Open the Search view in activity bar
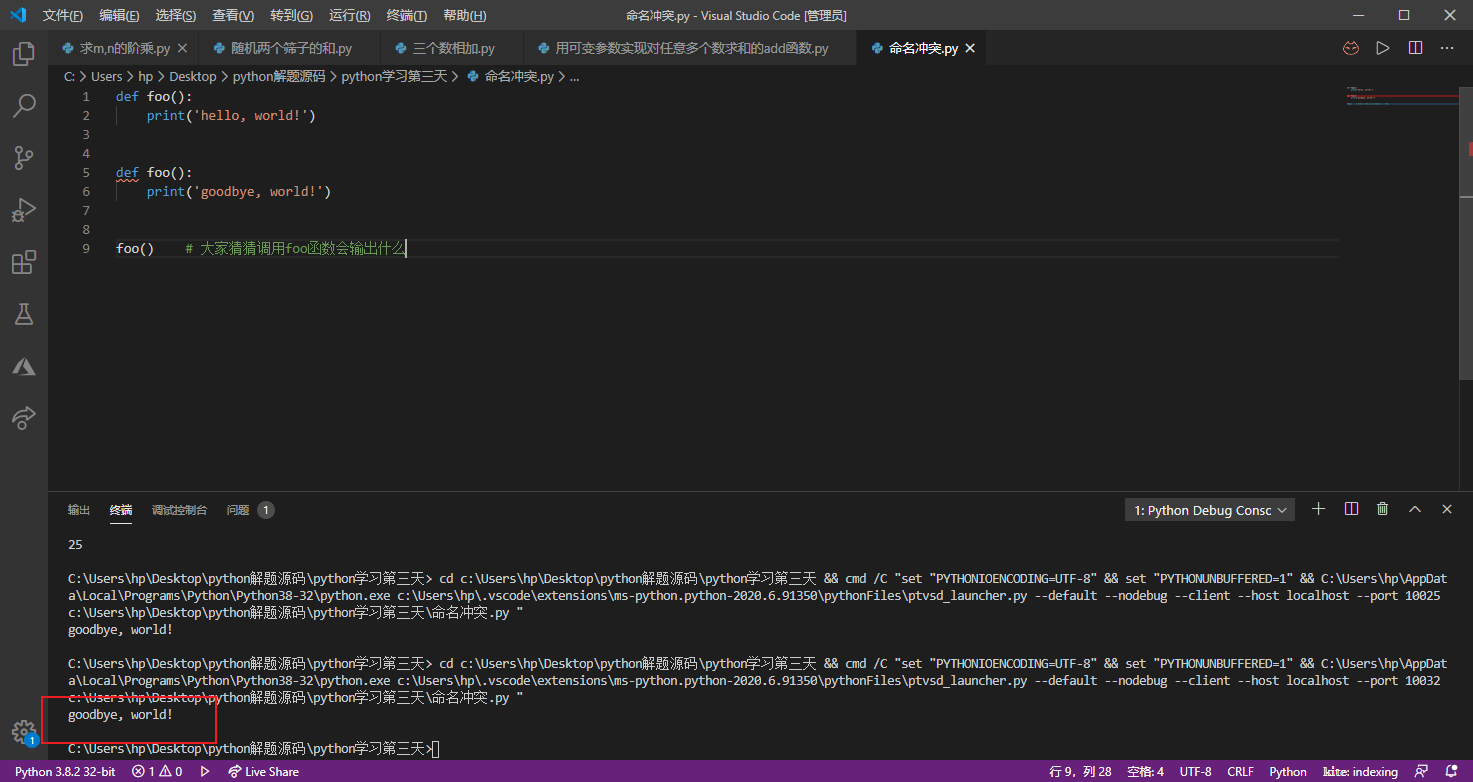This screenshot has height=782, width=1473. 24,105
